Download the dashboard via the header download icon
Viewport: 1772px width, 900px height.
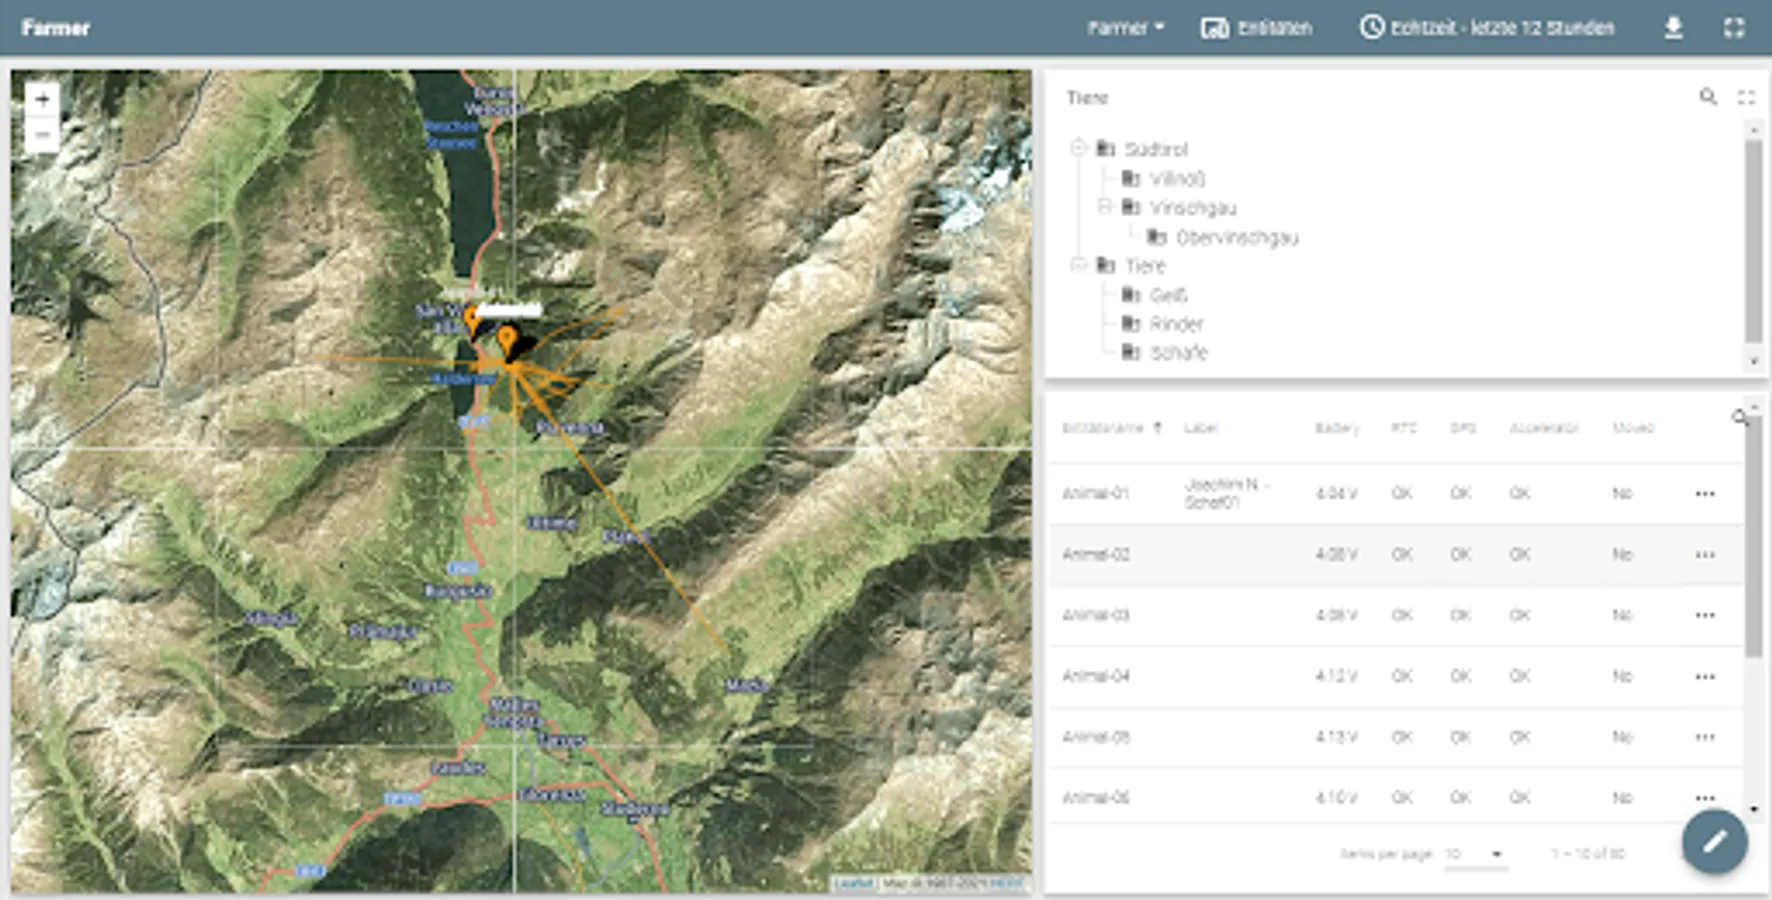click(x=1673, y=28)
